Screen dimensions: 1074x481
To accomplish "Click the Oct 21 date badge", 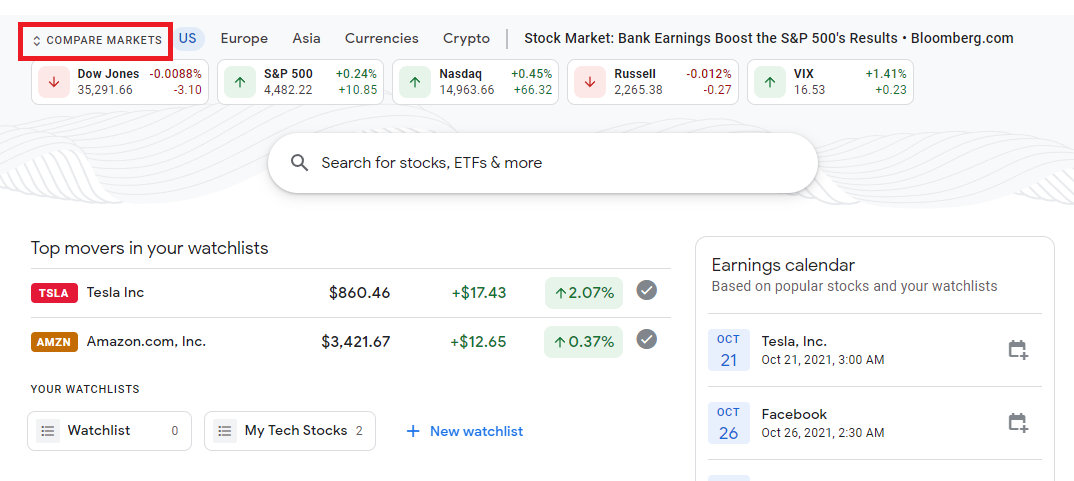I will (729, 350).
